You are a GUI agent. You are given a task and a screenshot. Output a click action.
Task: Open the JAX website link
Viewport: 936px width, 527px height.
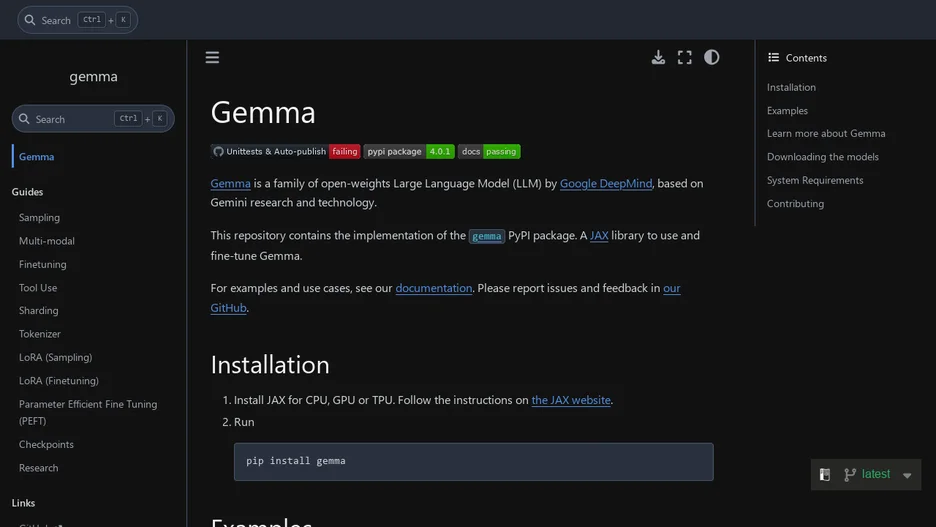coord(571,400)
